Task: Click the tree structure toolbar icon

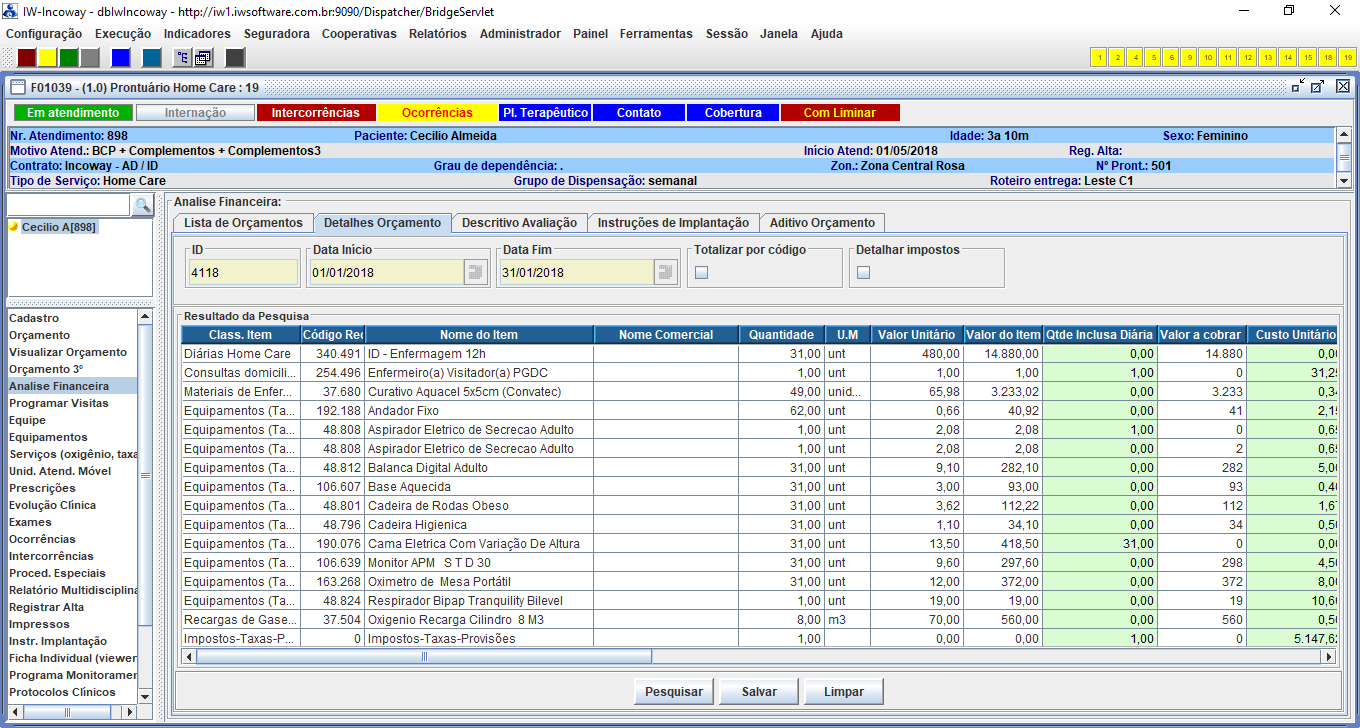Action: [x=182, y=57]
